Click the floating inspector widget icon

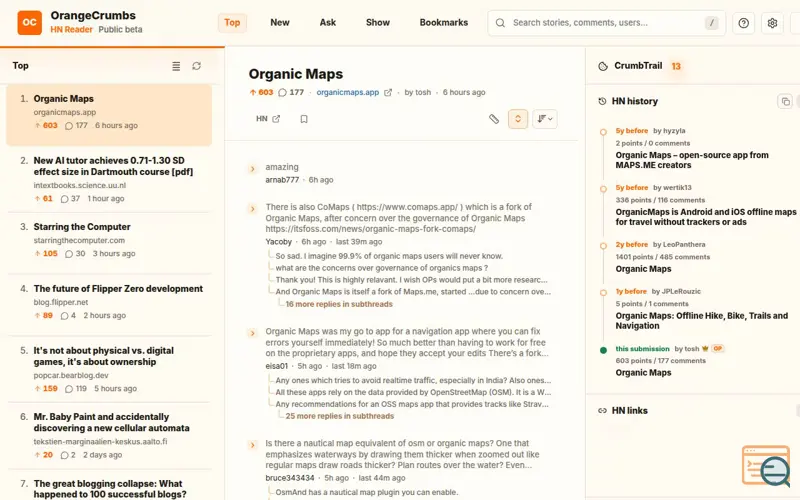tap(766, 466)
